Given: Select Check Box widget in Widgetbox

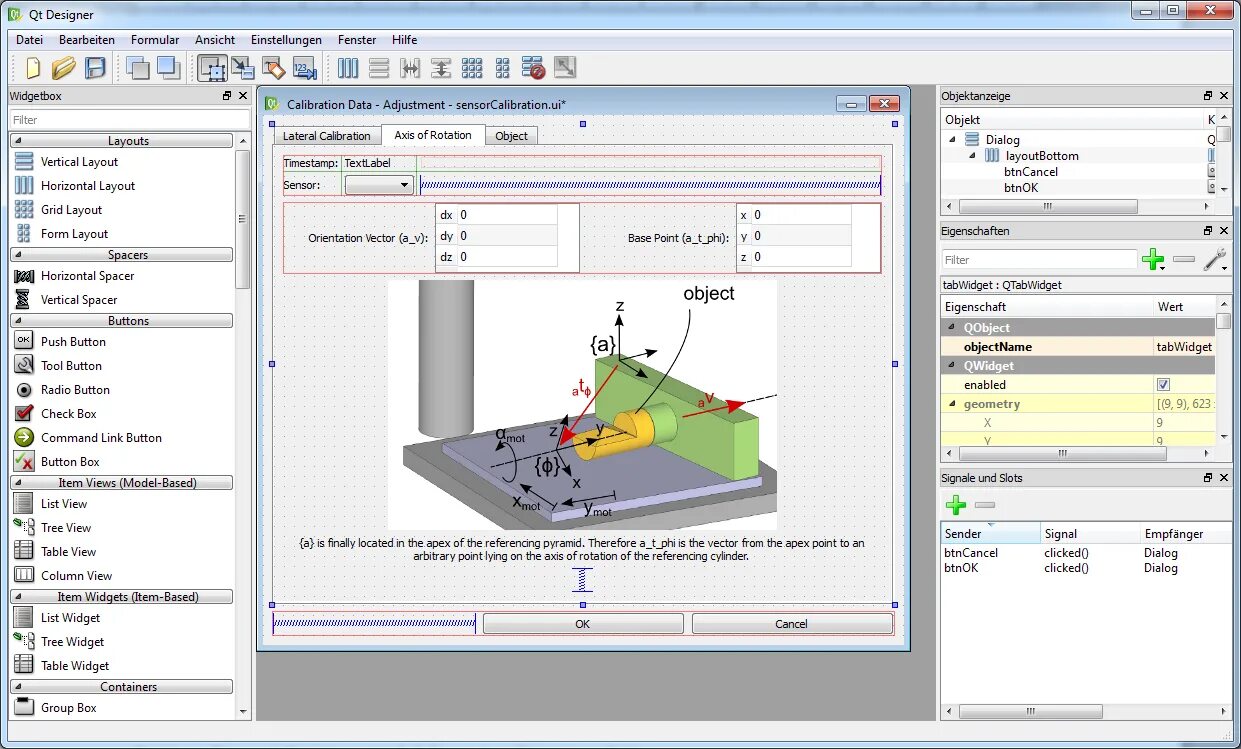Looking at the screenshot, I should (x=69, y=414).
